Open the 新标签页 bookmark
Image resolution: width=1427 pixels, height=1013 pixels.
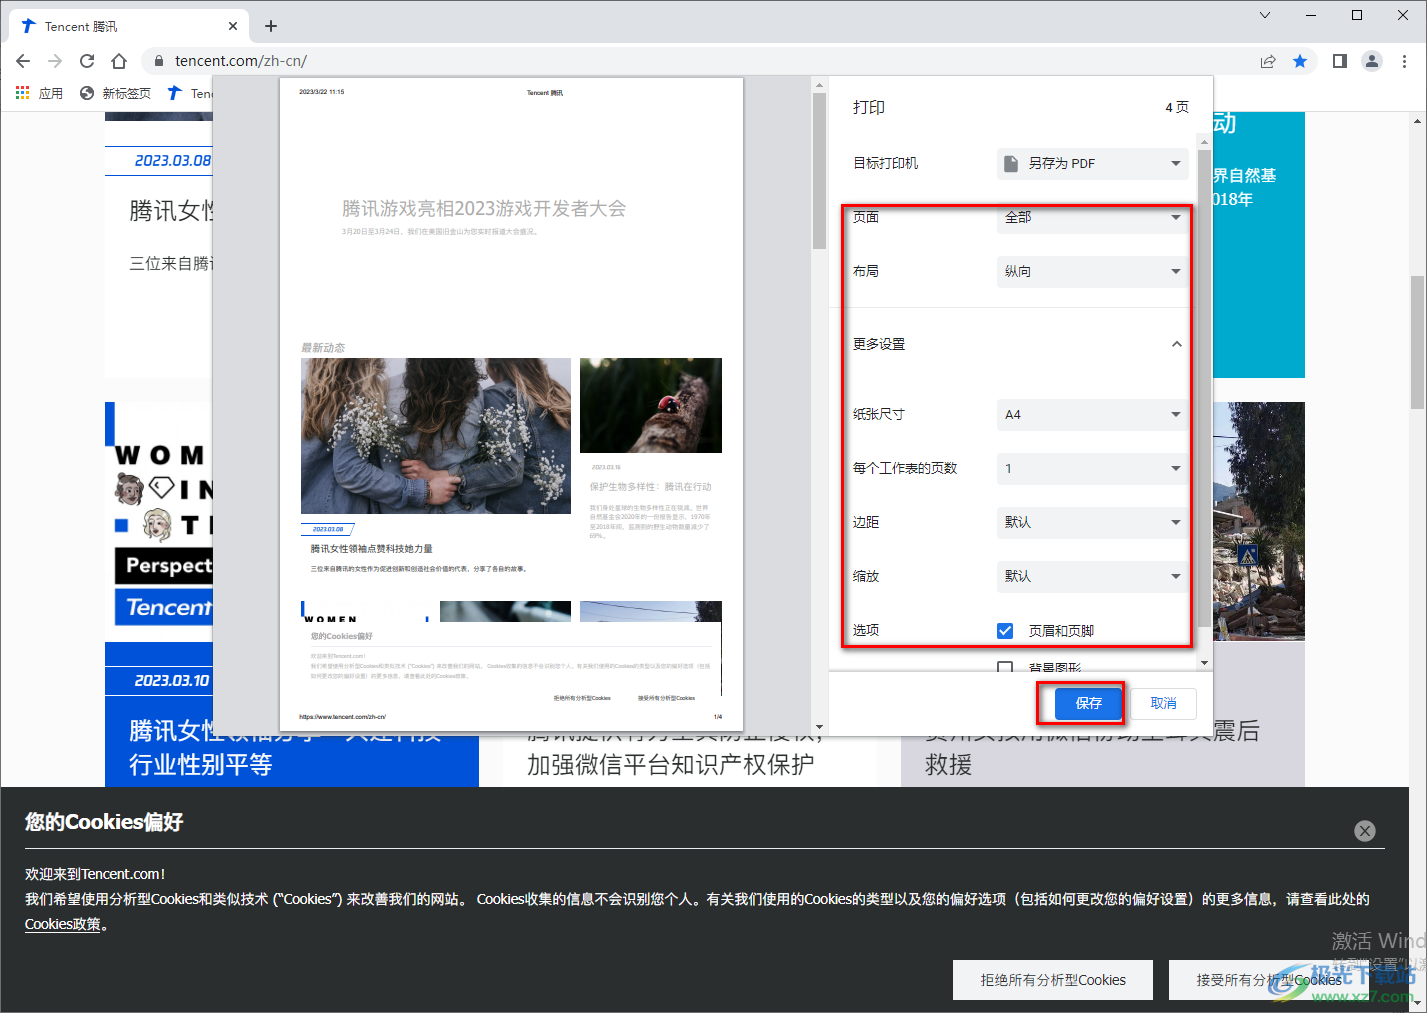click(x=115, y=93)
